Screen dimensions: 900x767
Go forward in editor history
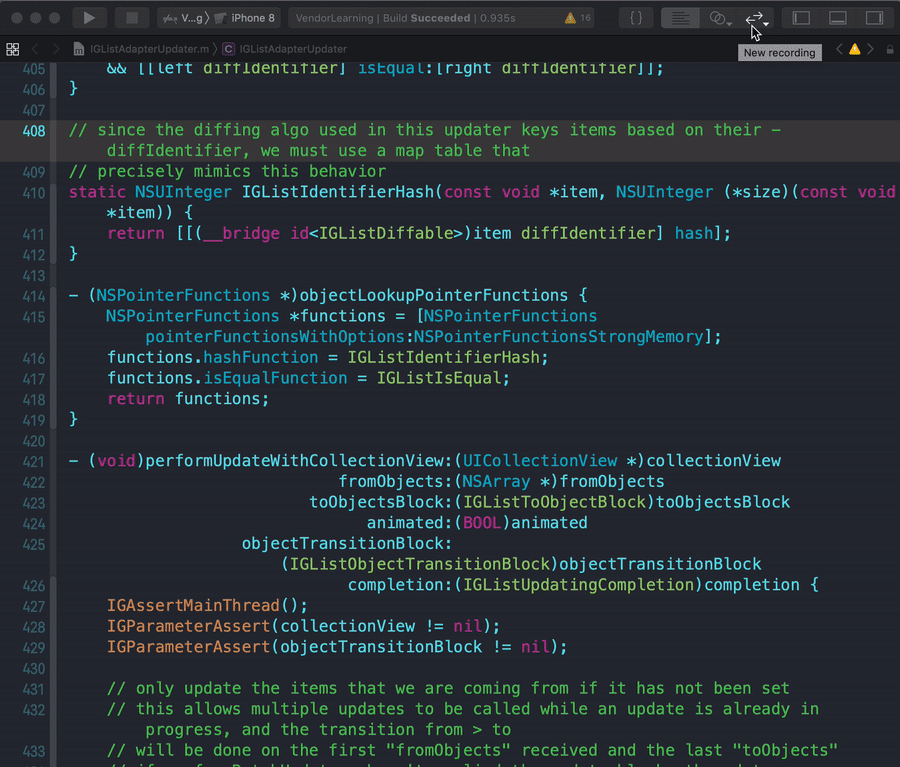tap(56, 49)
